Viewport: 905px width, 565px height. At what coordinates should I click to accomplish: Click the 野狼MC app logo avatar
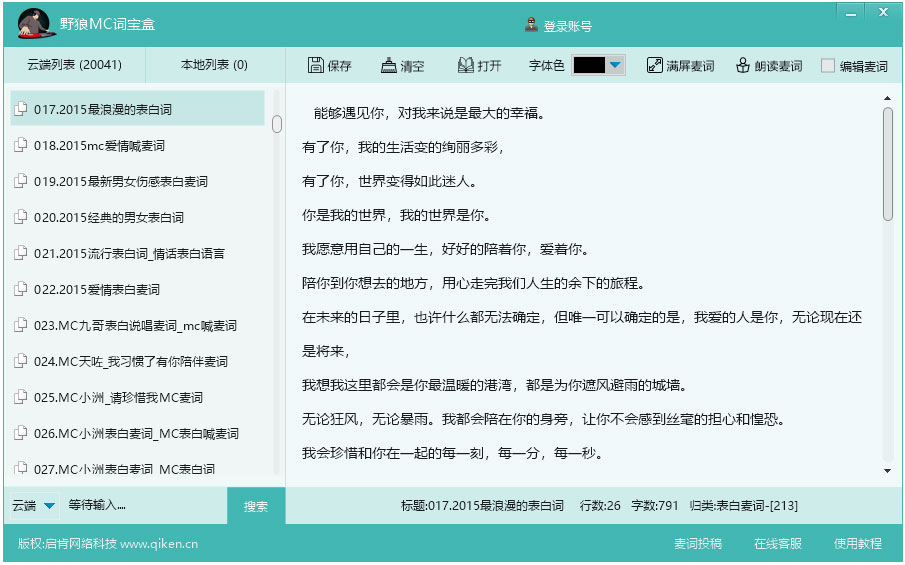coord(34,24)
